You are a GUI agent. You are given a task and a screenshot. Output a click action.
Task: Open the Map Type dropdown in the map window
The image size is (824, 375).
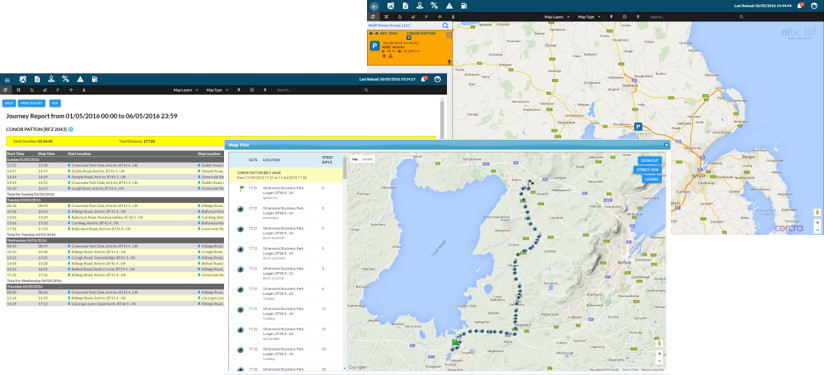pyautogui.click(x=589, y=17)
